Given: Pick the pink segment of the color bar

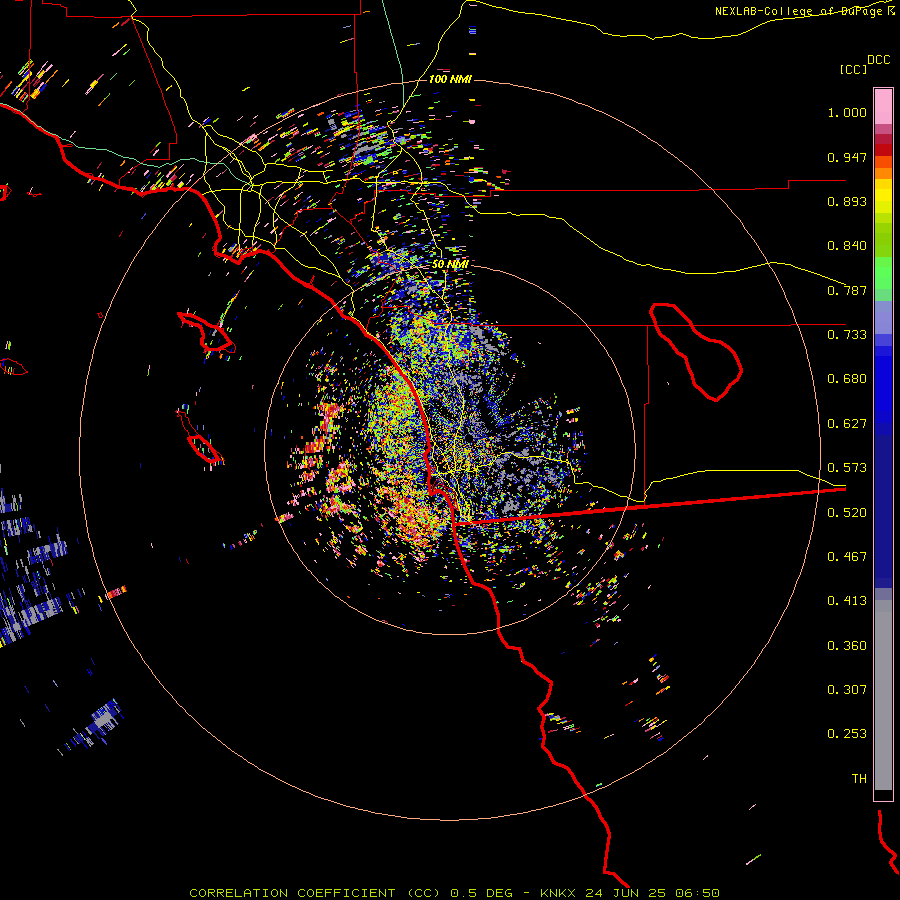Looking at the screenshot, I should 883,106.
